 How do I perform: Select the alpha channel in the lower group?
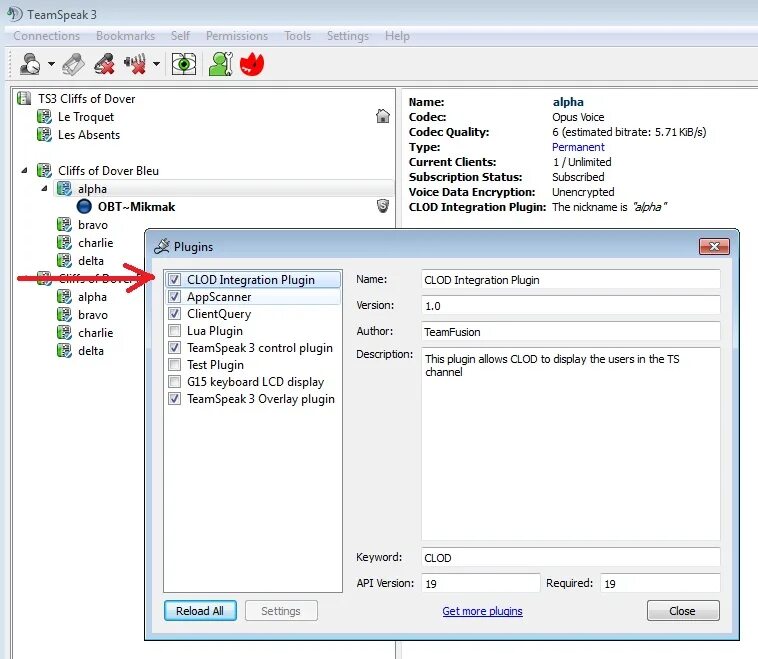click(x=92, y=297)
